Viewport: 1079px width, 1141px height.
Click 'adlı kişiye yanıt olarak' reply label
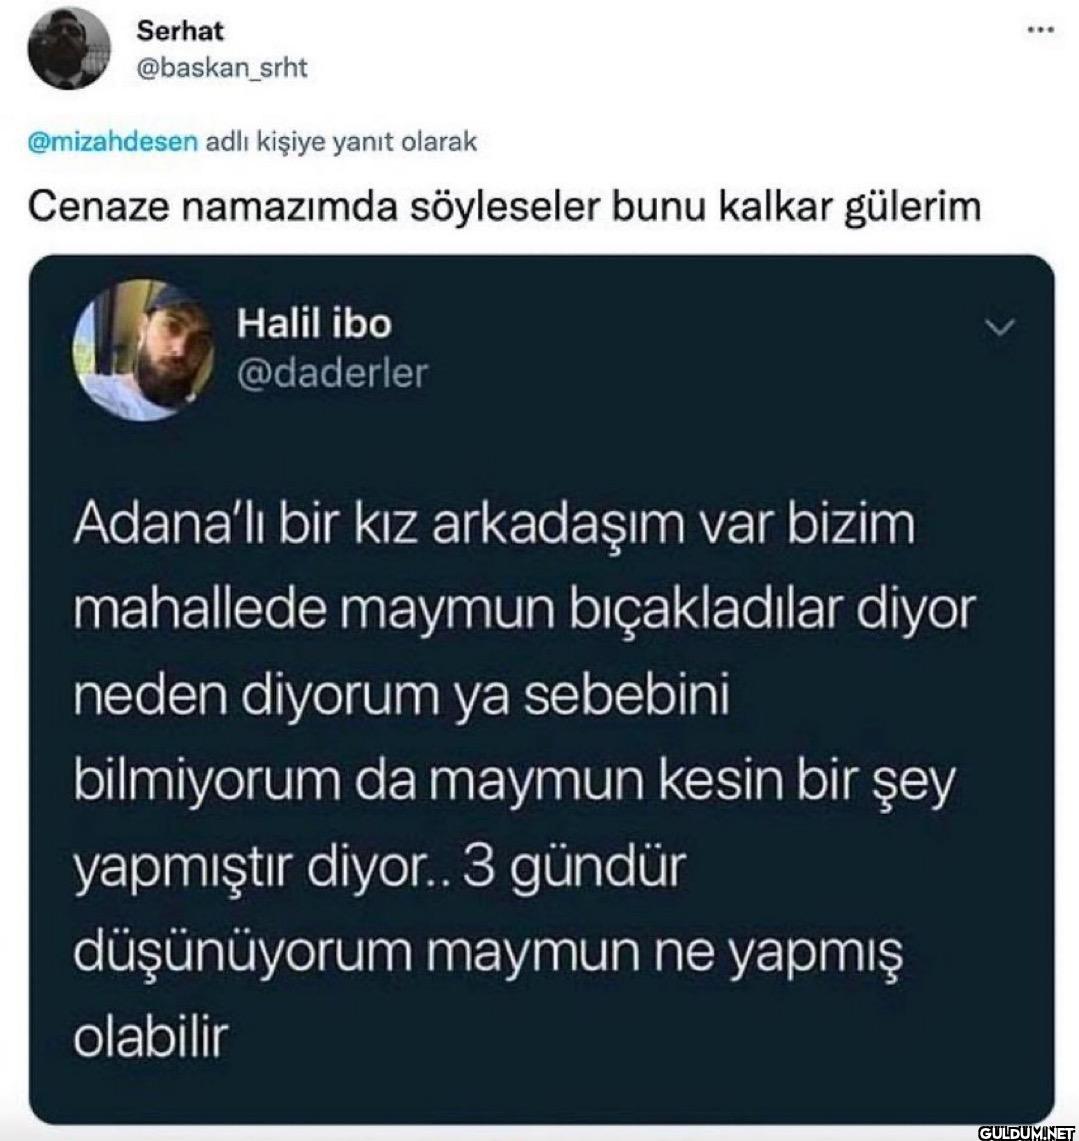(341, 141)
